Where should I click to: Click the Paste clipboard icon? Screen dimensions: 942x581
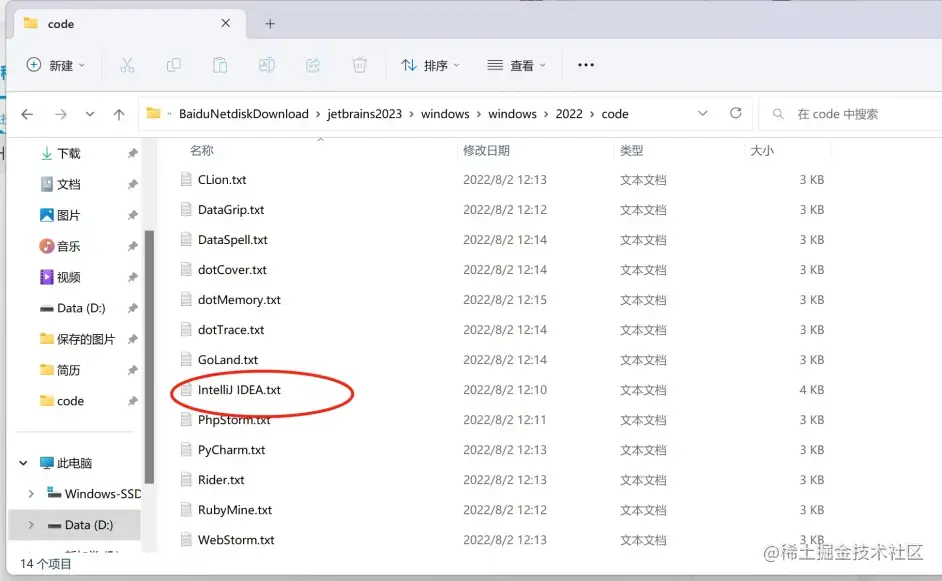[220, 65]
